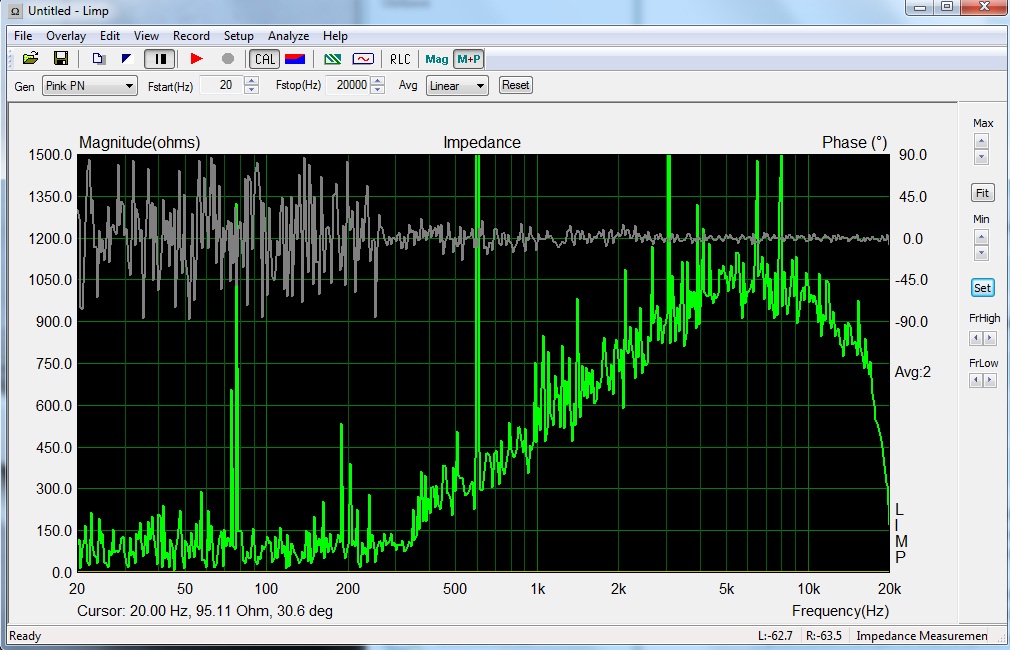Open the File menu
Image resolution: width=1010 pixels, height=650 pixels.
[x=23, y=36]
